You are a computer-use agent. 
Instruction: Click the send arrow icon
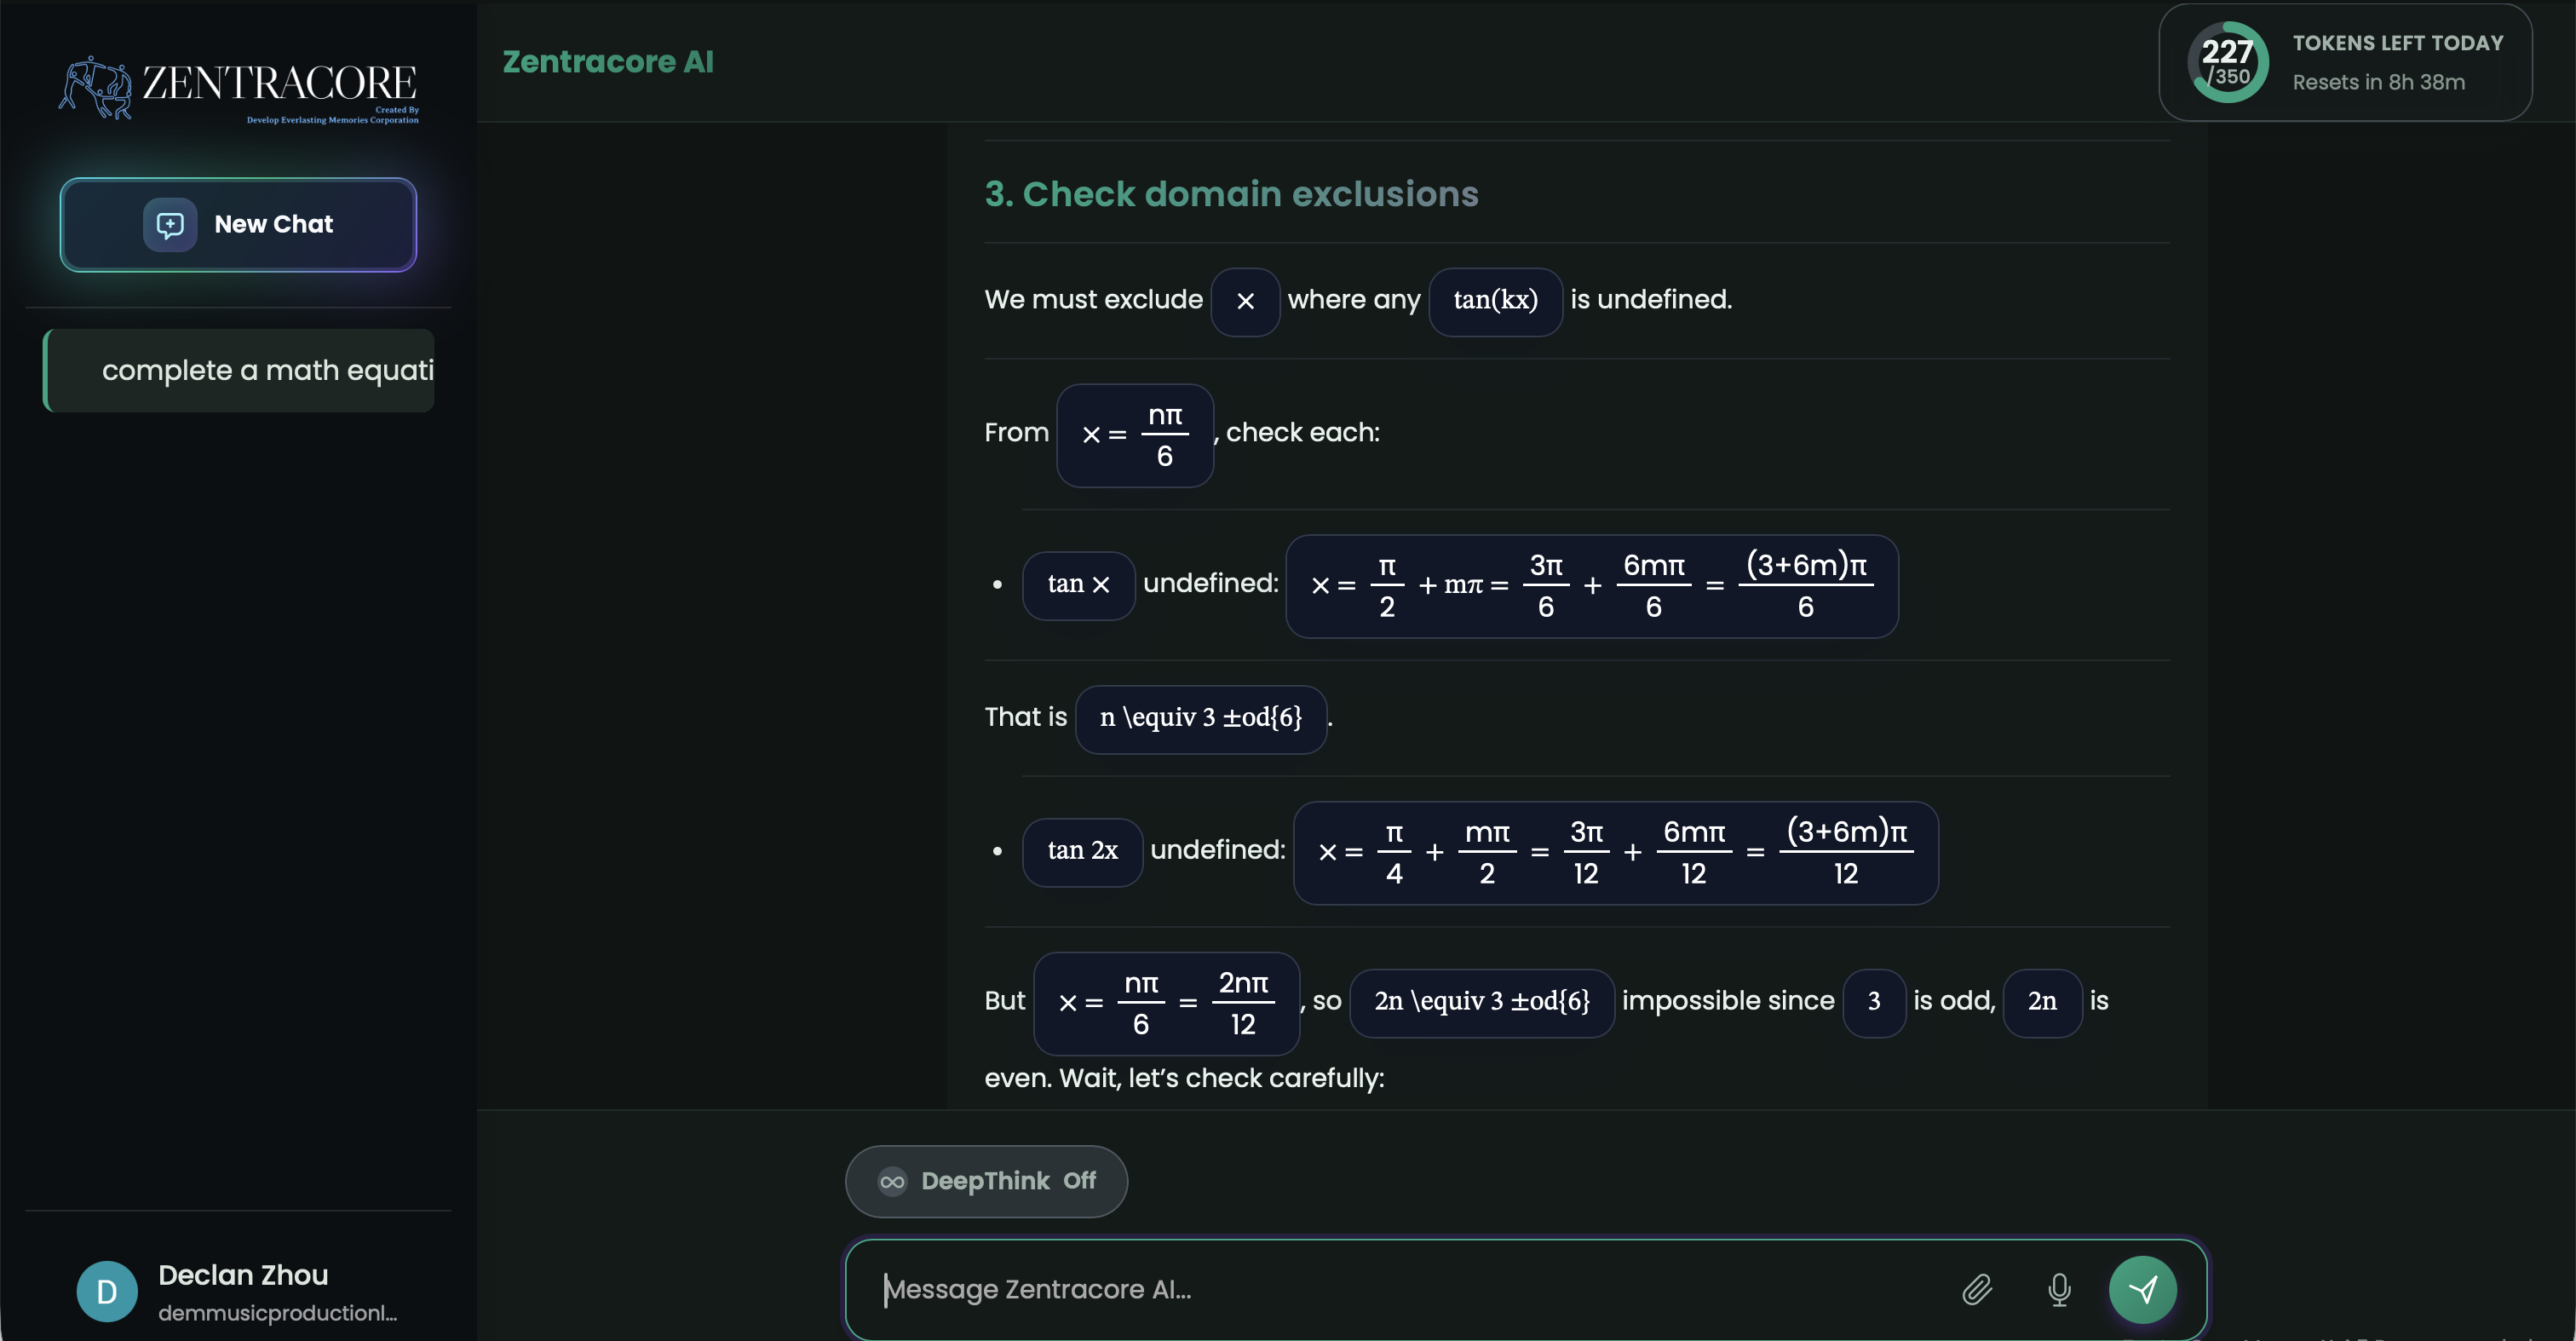click(x=2144, y=1290)
